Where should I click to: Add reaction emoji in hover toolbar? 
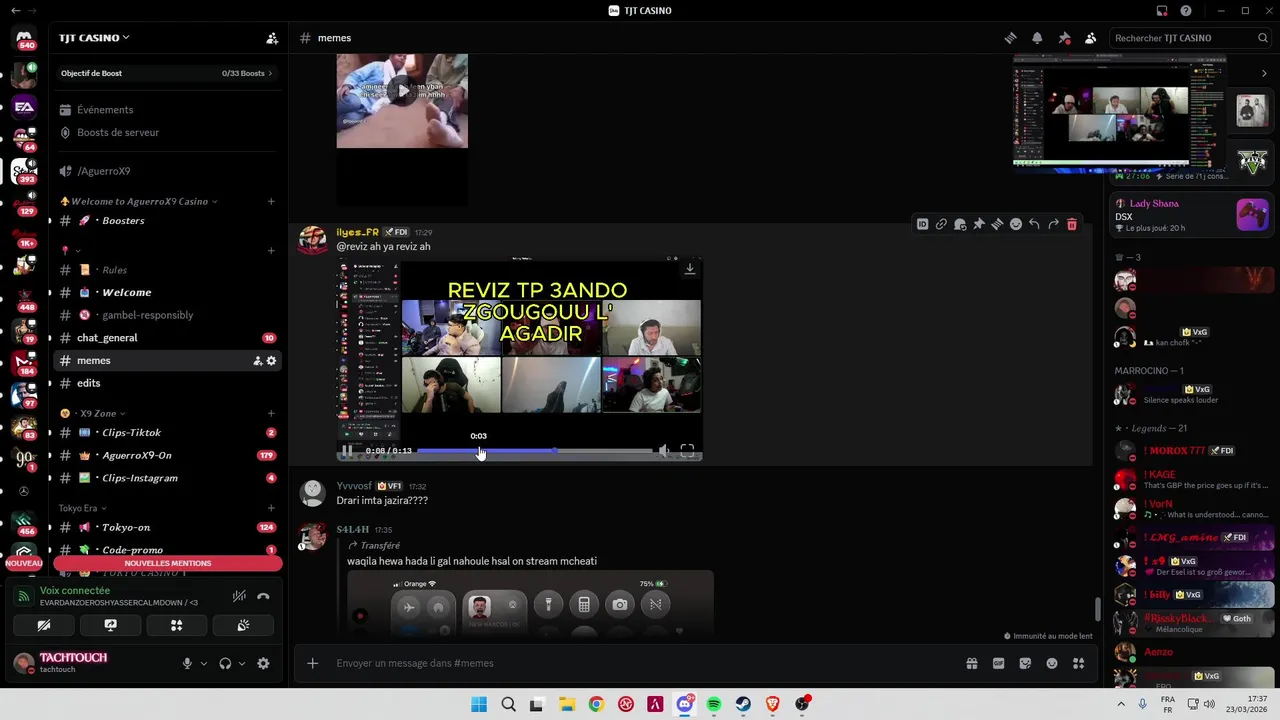(1015, 224)
